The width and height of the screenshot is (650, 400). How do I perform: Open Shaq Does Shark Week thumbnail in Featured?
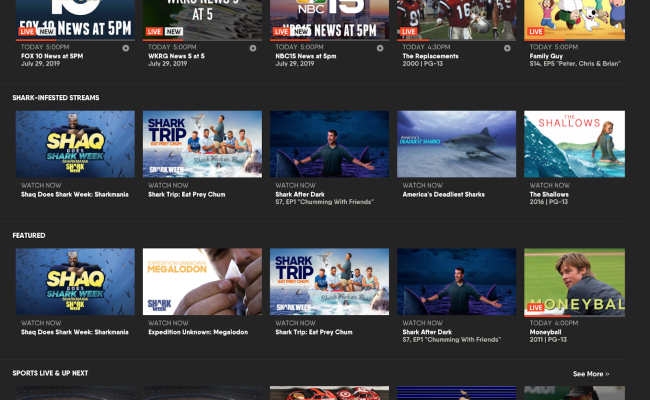click(x=75, y=281)
